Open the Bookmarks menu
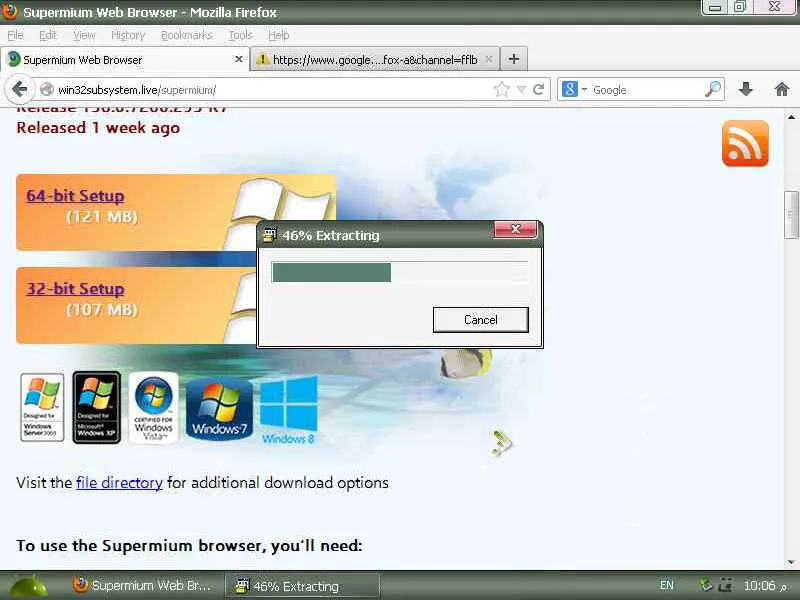 click(187, 35)
